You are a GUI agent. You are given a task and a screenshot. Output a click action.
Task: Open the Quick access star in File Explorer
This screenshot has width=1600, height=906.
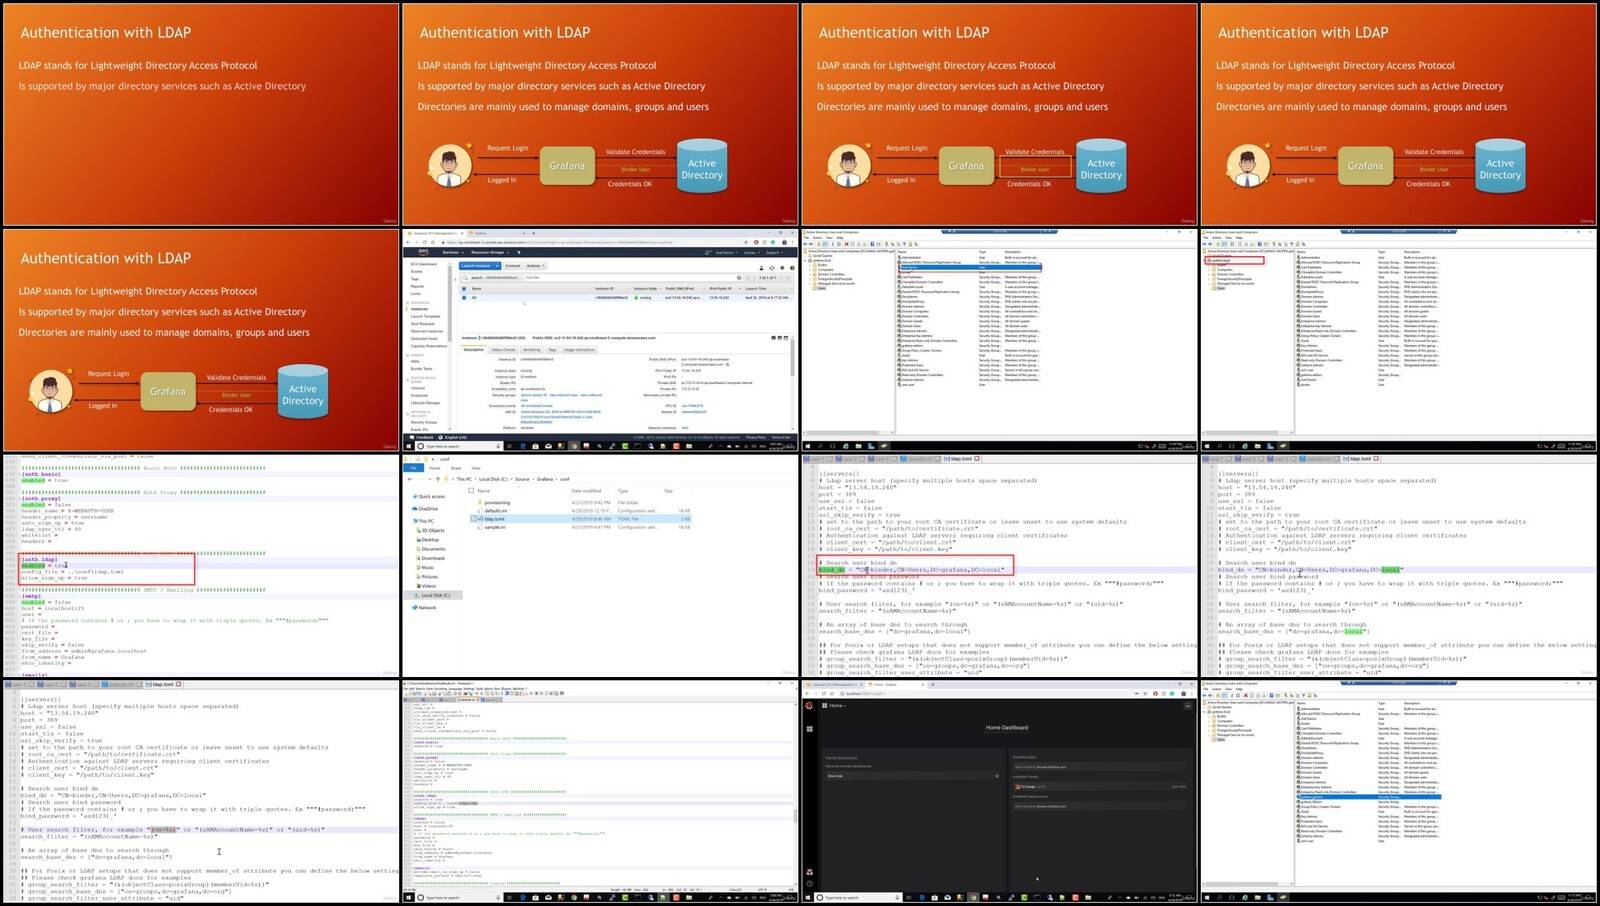(x=415, y=496)
